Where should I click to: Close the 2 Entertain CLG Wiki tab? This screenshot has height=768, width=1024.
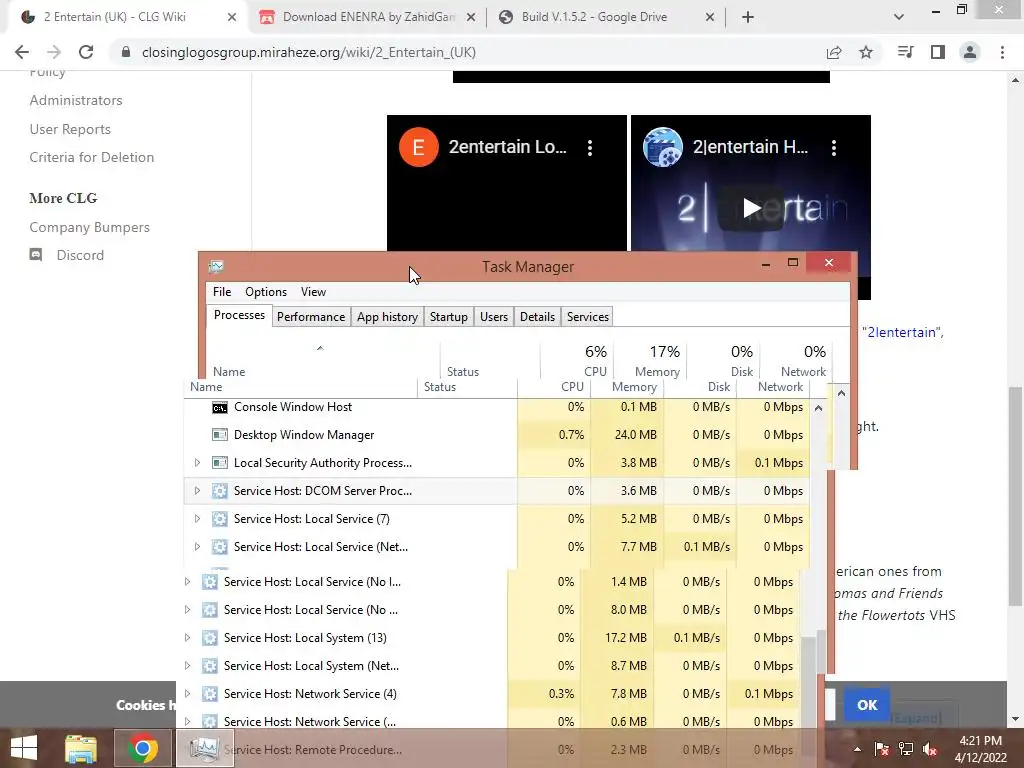pos(232,17)
